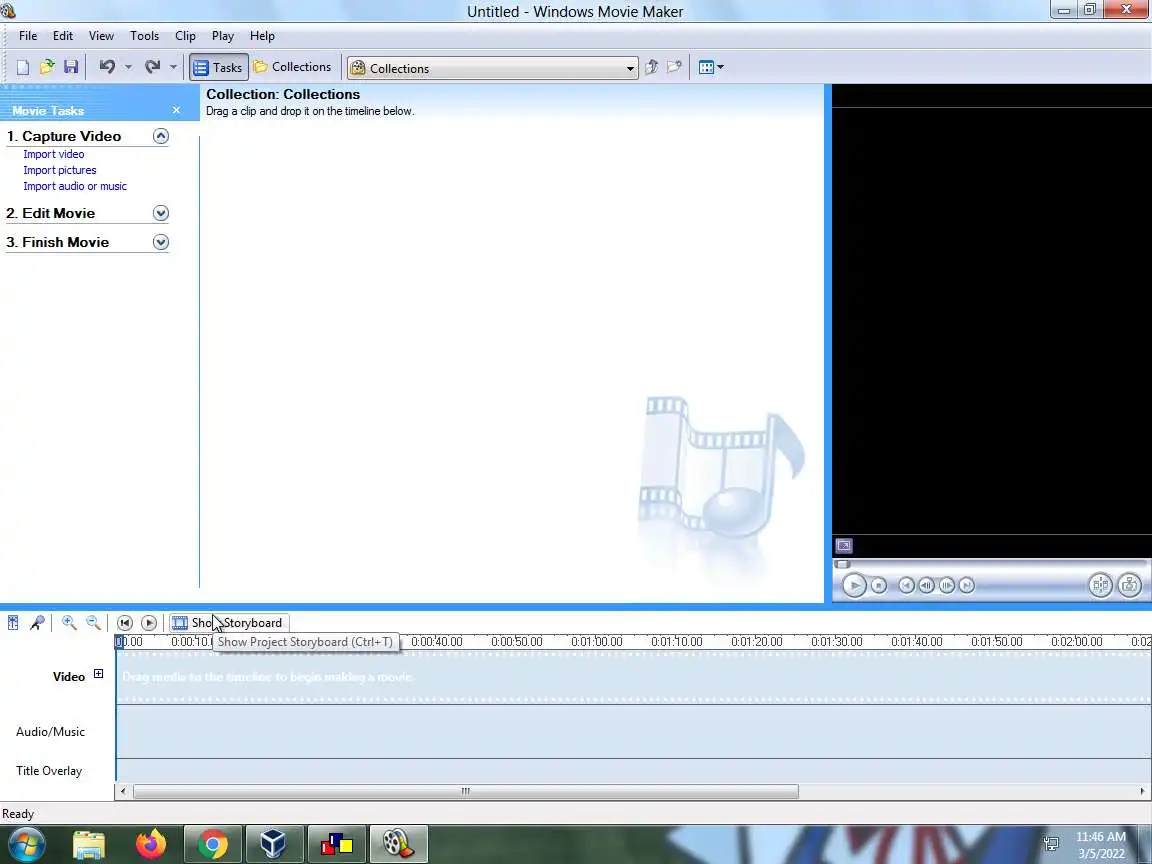Click the Import audio or music link
This screenshot has width=1152, height=864.
tap(75, 187)
